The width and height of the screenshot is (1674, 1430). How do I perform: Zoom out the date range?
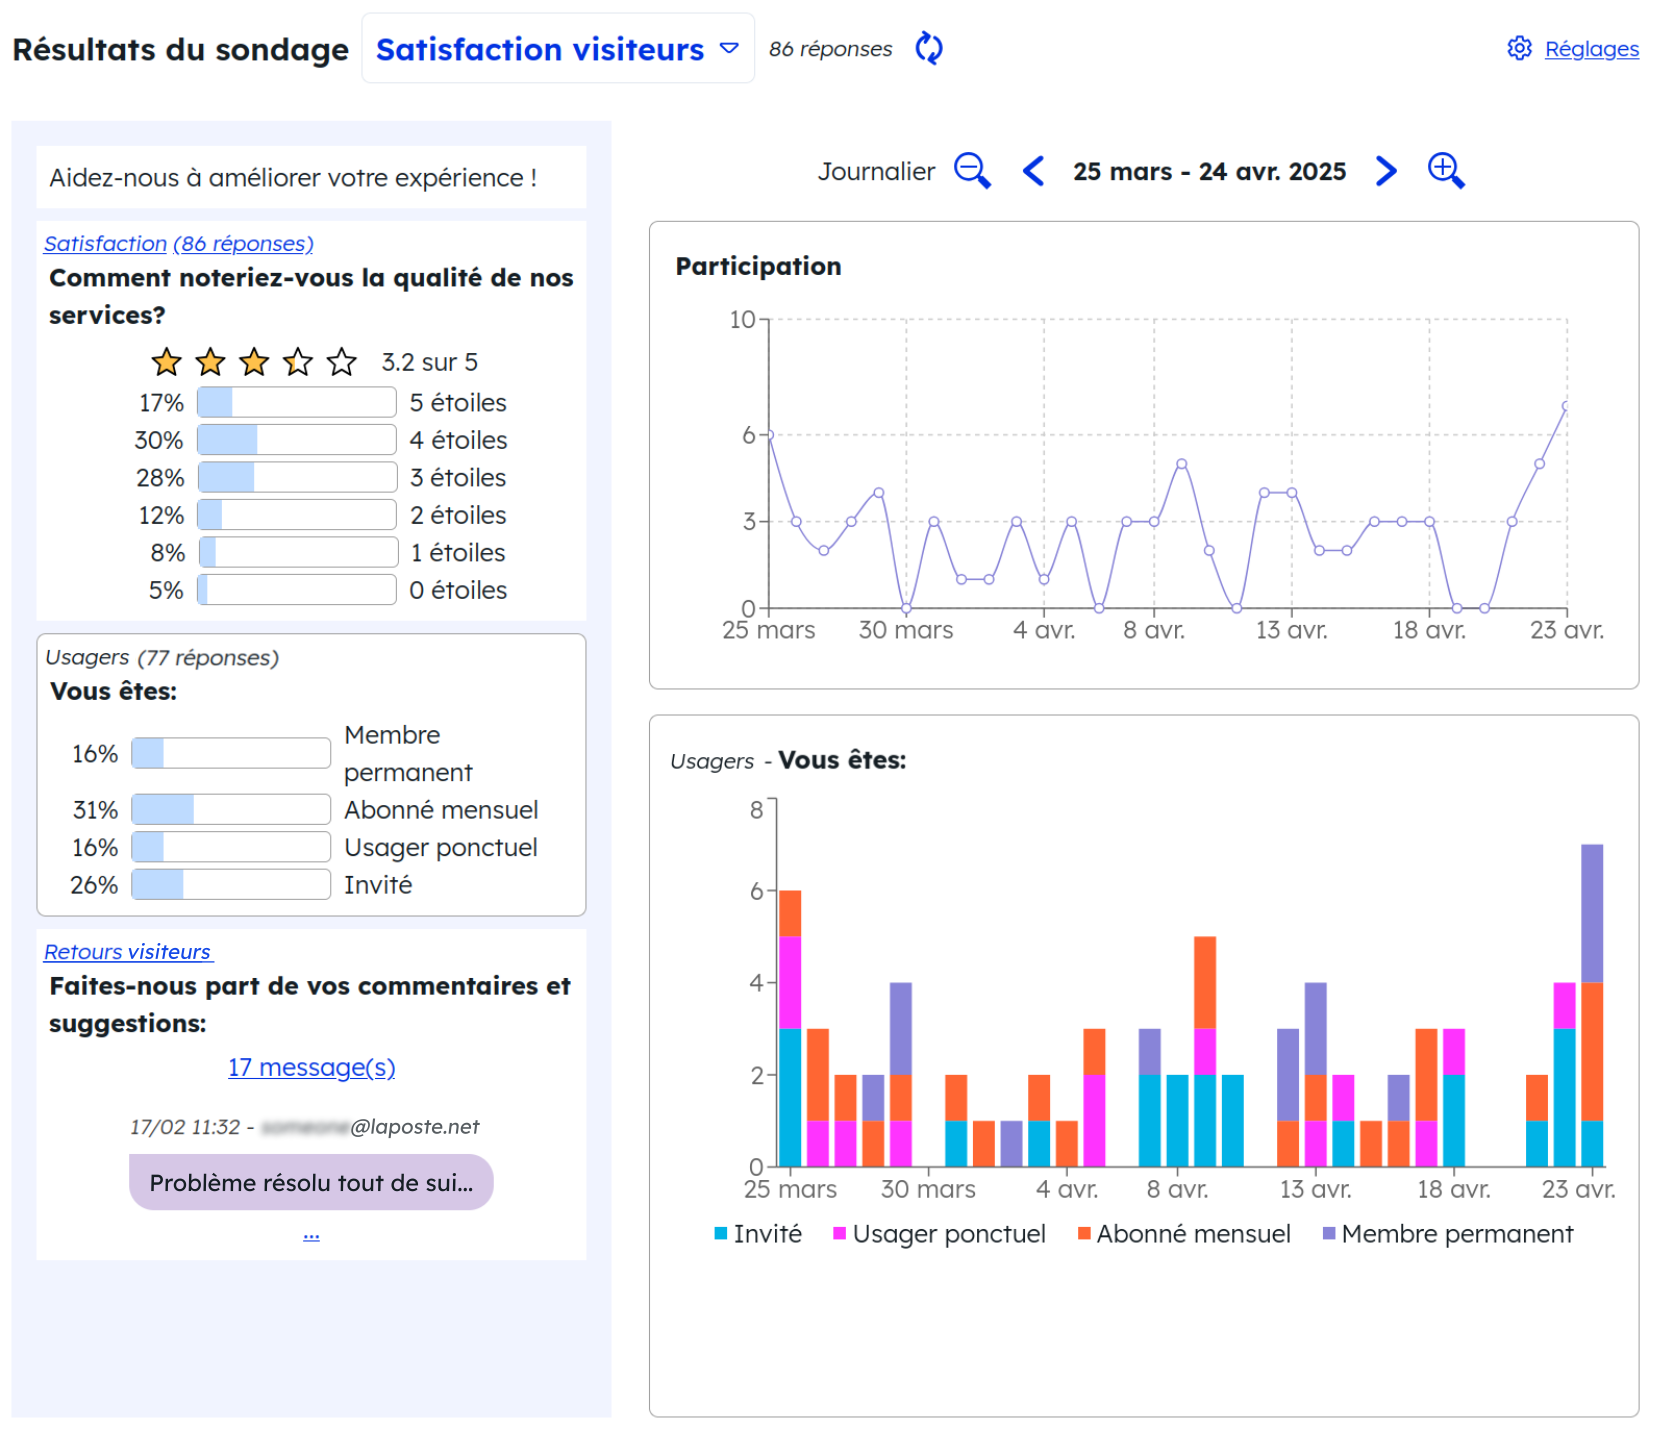[x=971, y=171]
